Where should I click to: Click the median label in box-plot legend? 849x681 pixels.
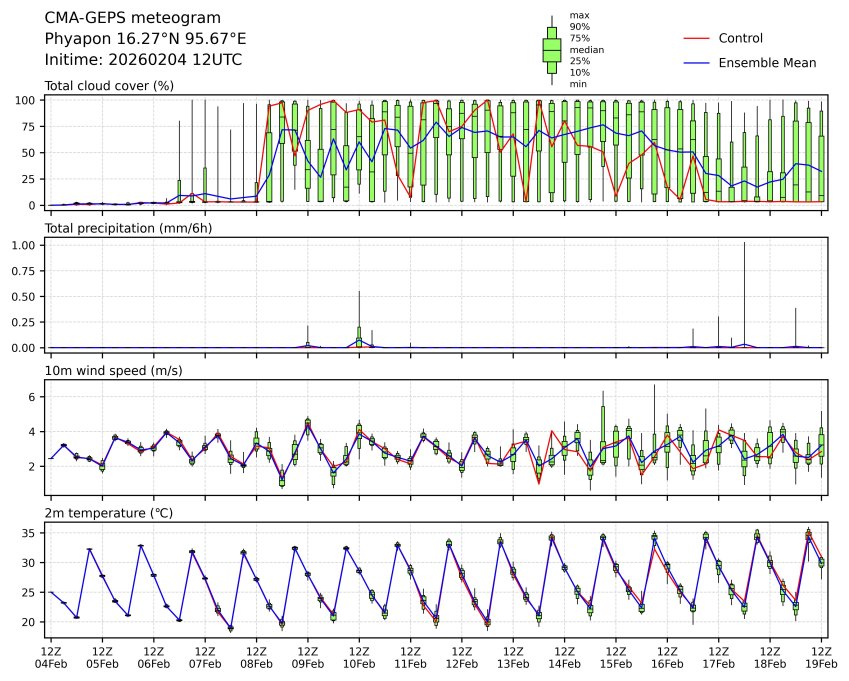coord(586,49)
